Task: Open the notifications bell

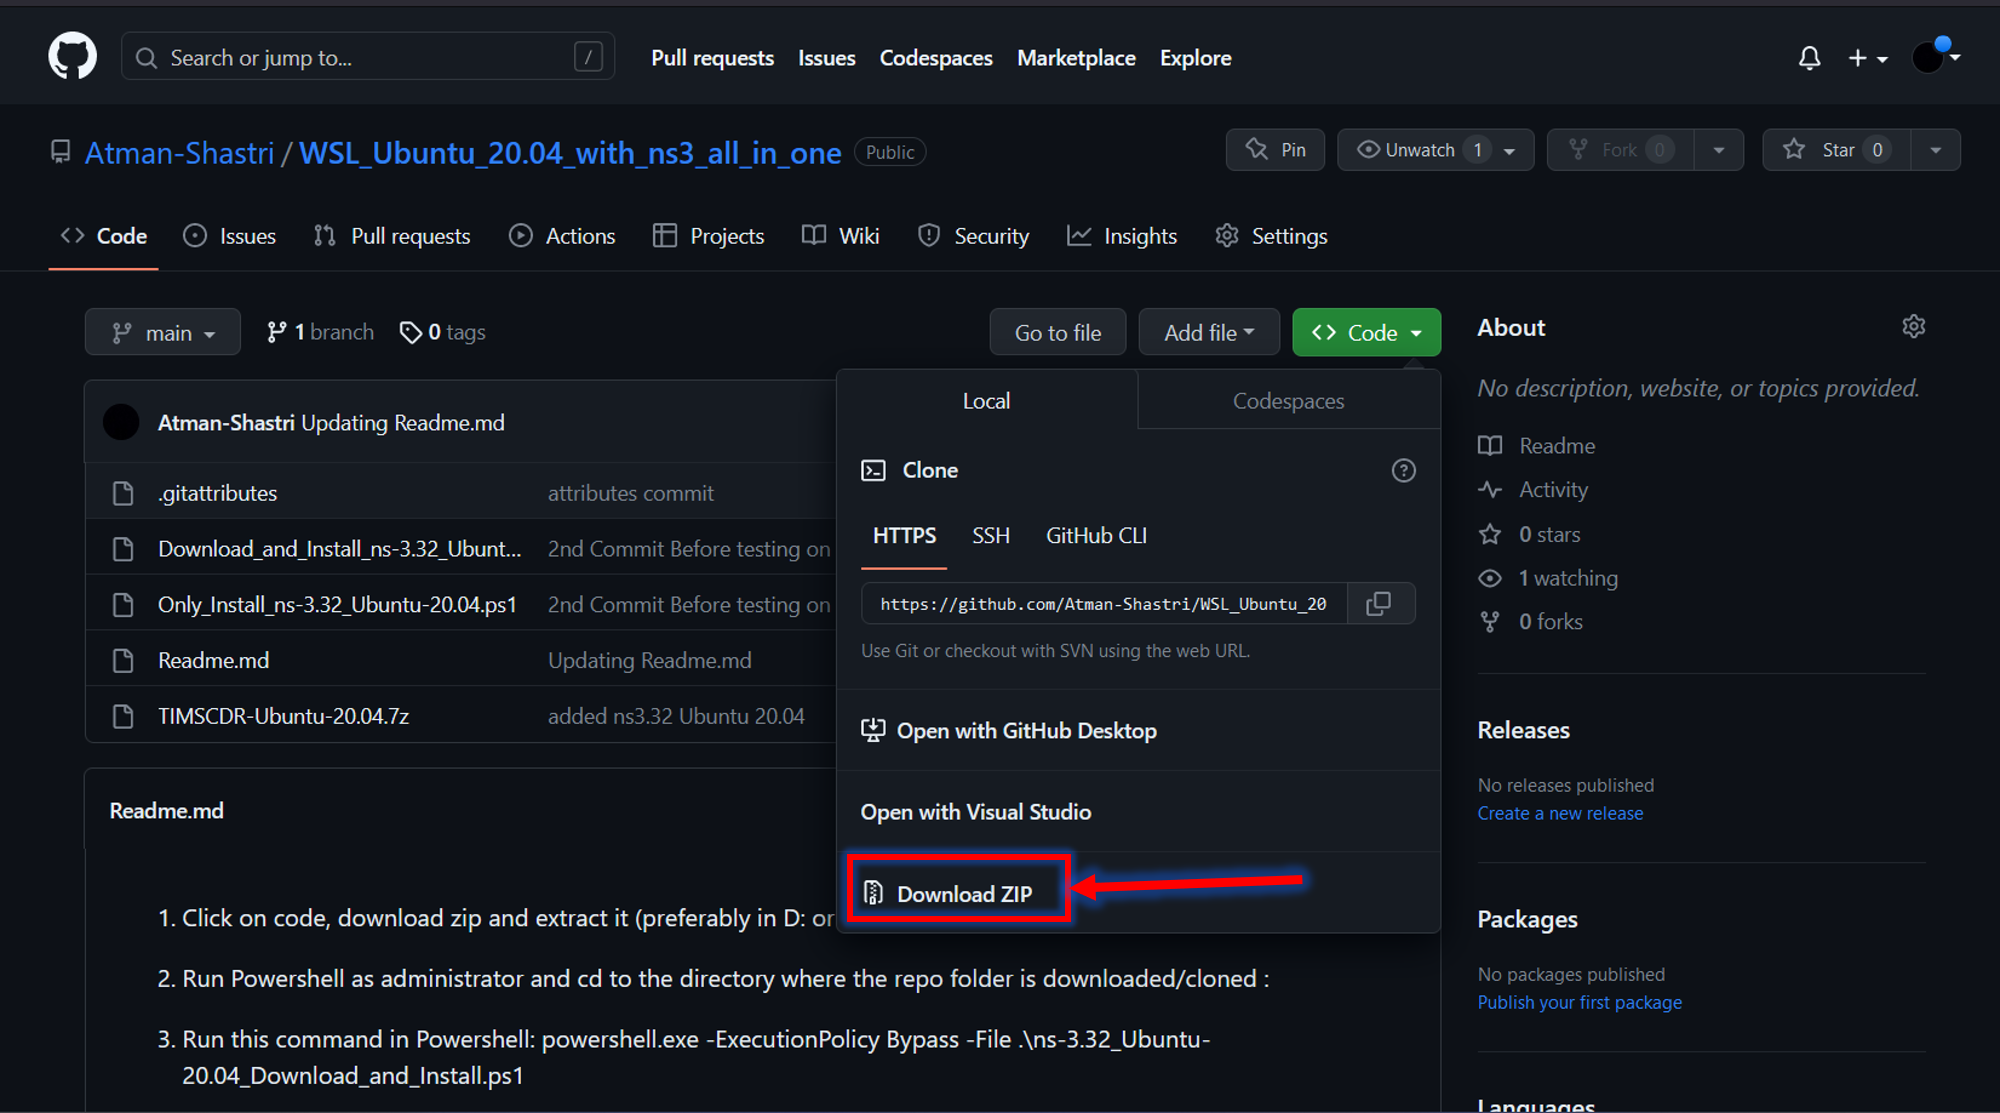Action: (1808, 57)
